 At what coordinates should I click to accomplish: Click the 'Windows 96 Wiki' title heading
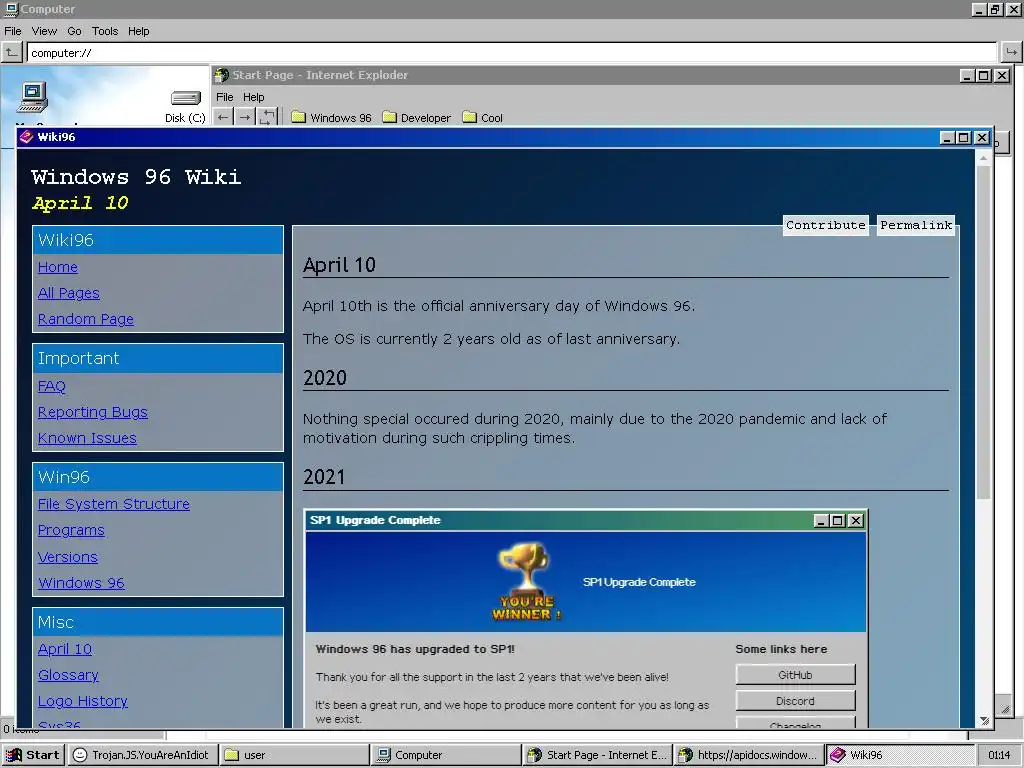coord(136,177)
